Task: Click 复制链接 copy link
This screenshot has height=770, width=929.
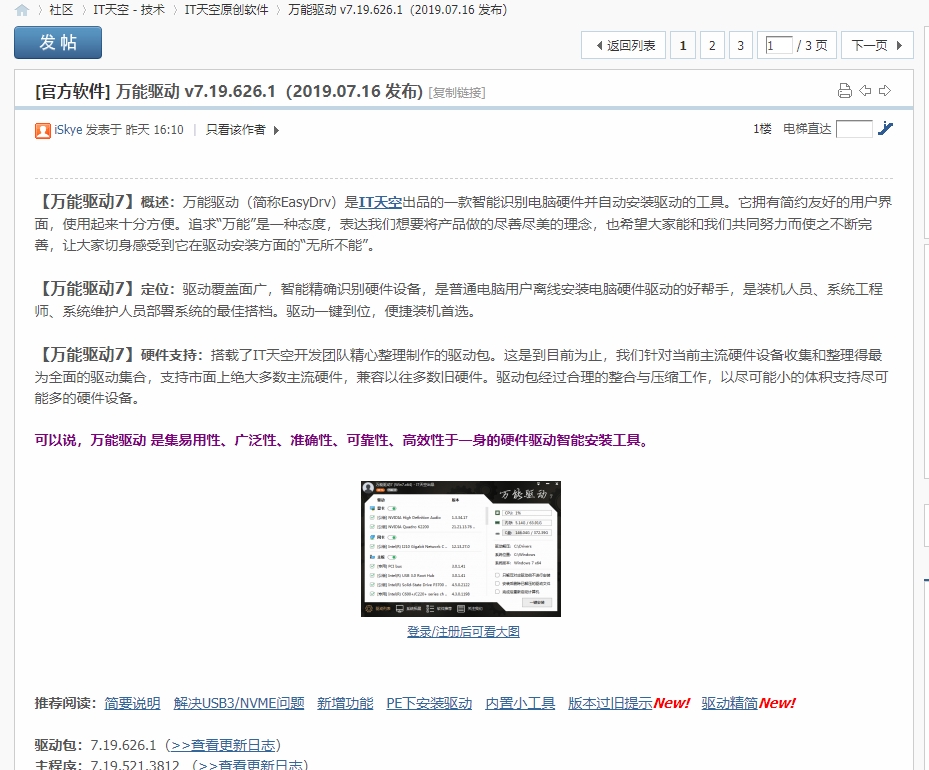Action: (x=457, y=92)
